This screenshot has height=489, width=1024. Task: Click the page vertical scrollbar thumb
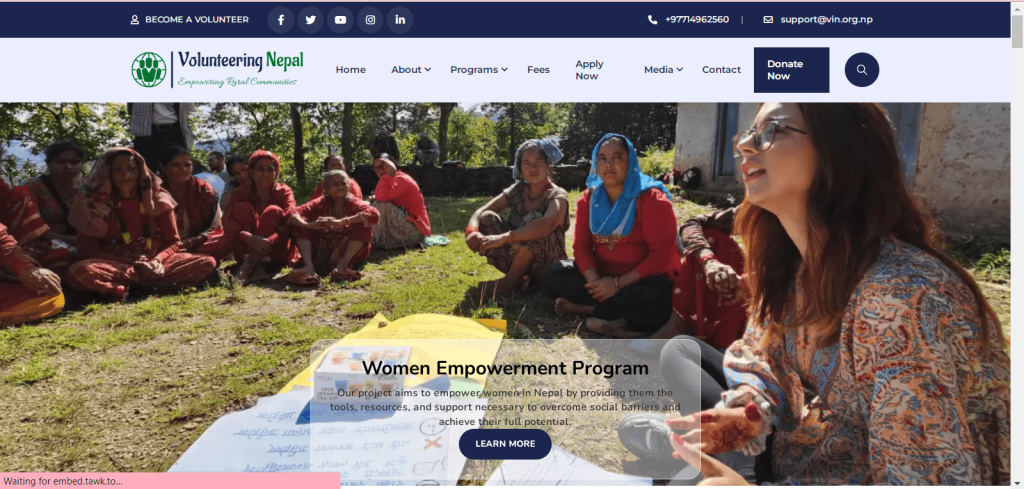tap(1017, 31)
